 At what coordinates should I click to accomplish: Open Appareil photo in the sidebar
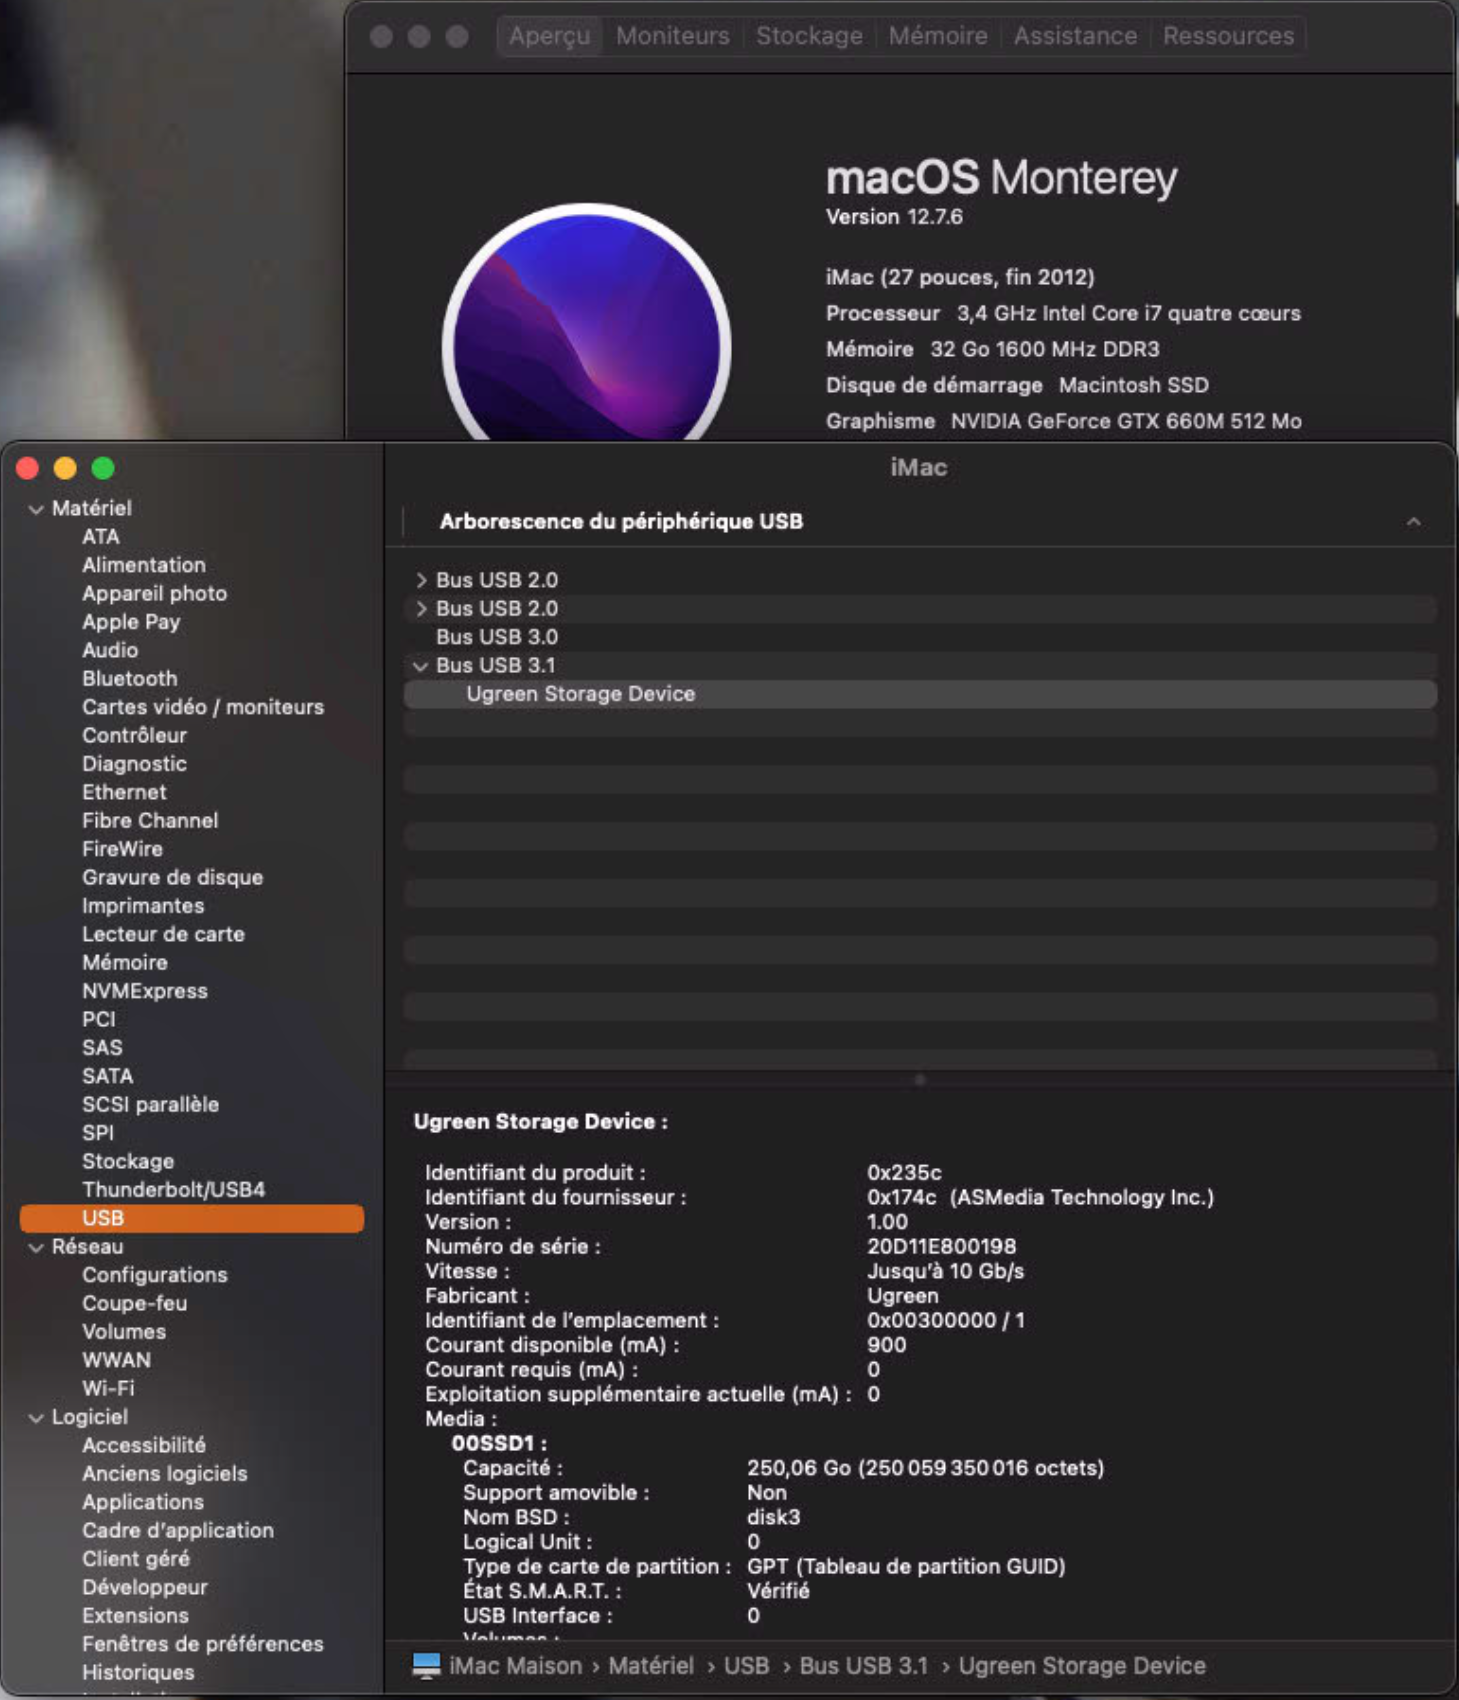(x=154, y=594)
